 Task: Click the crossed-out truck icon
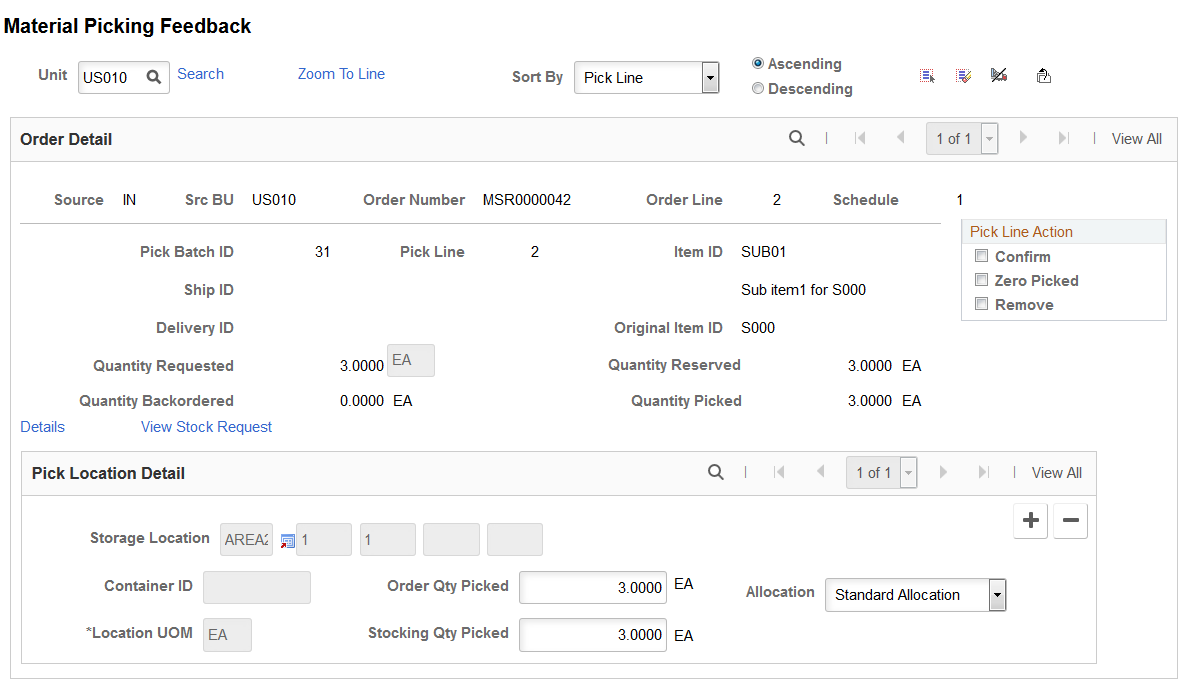coord(999,75)
